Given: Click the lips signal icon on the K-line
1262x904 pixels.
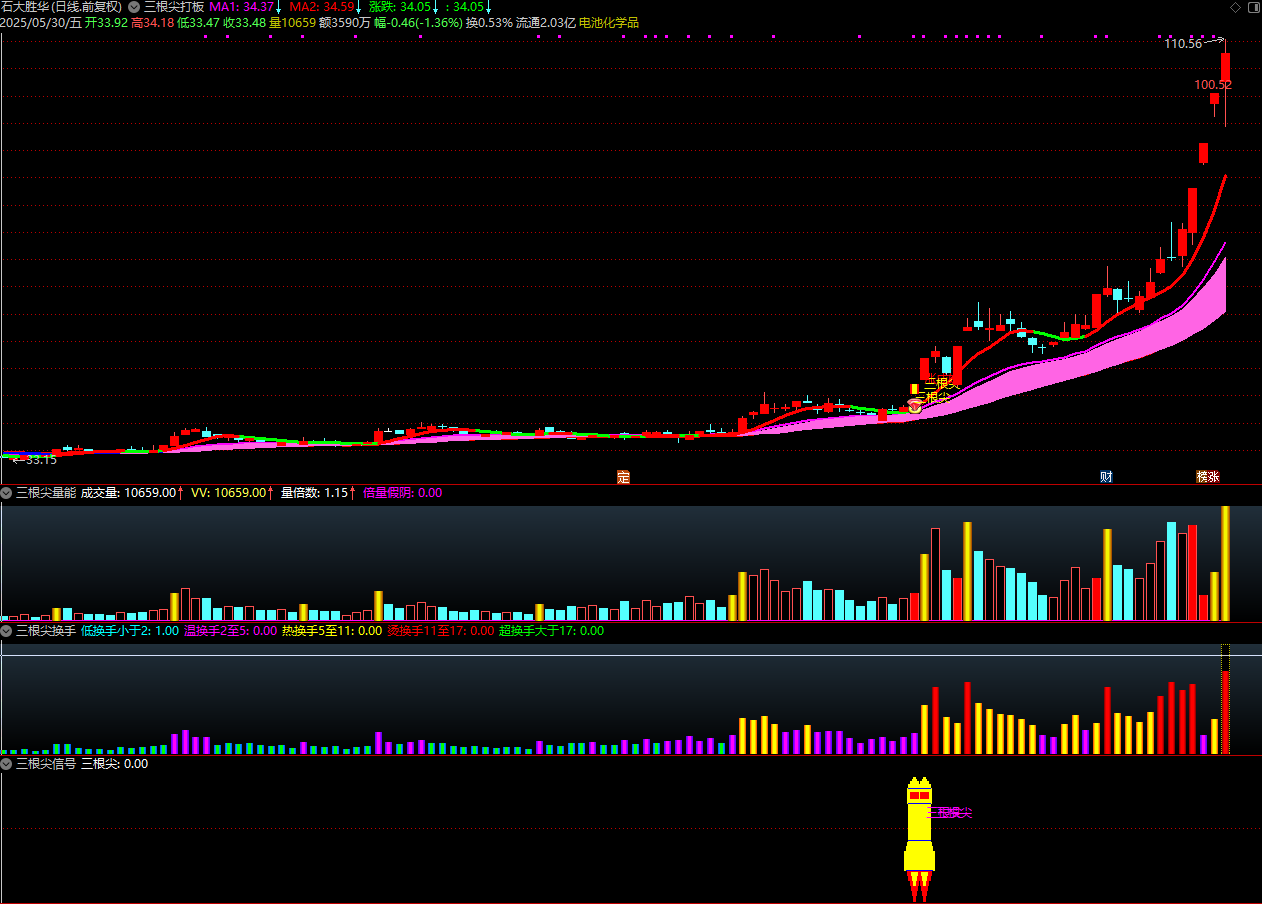Looking at the screenshot, I should click(914, 406).
